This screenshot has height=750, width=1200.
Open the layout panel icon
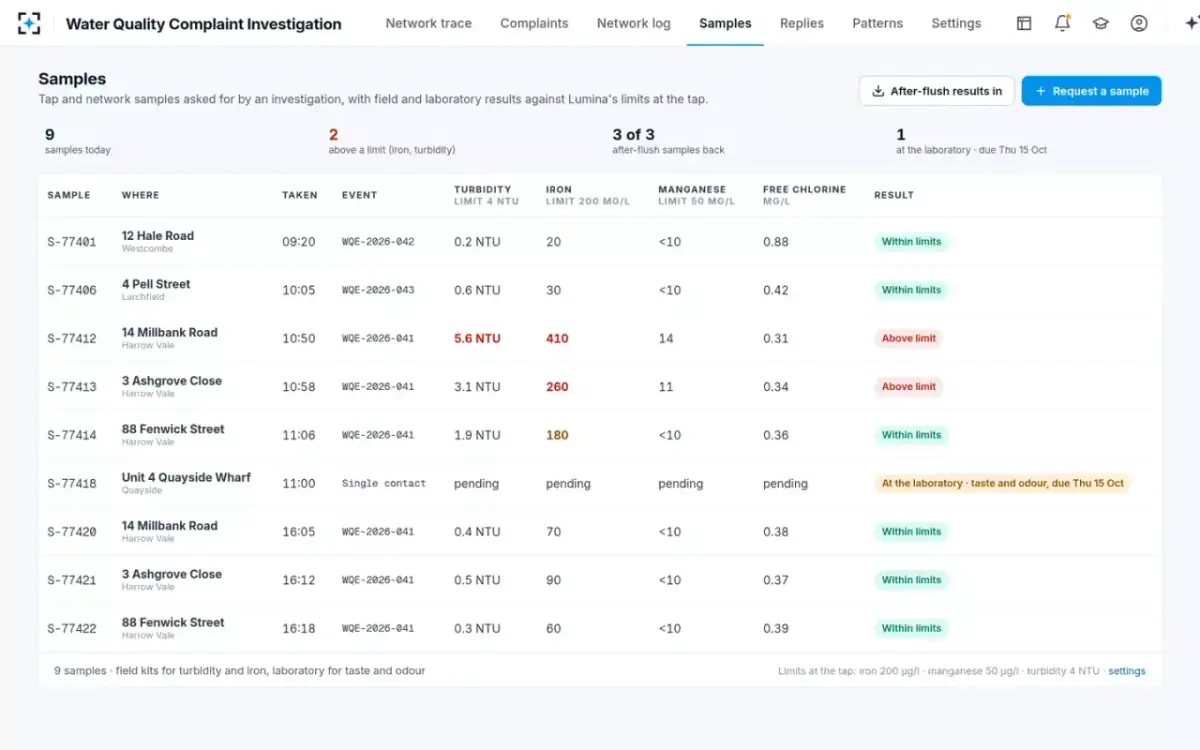tap(1024, 23)
